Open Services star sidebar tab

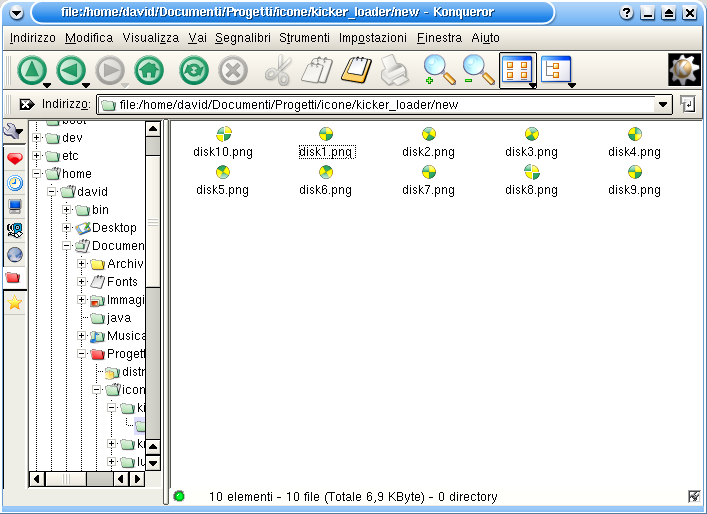[x=14, y=303]
